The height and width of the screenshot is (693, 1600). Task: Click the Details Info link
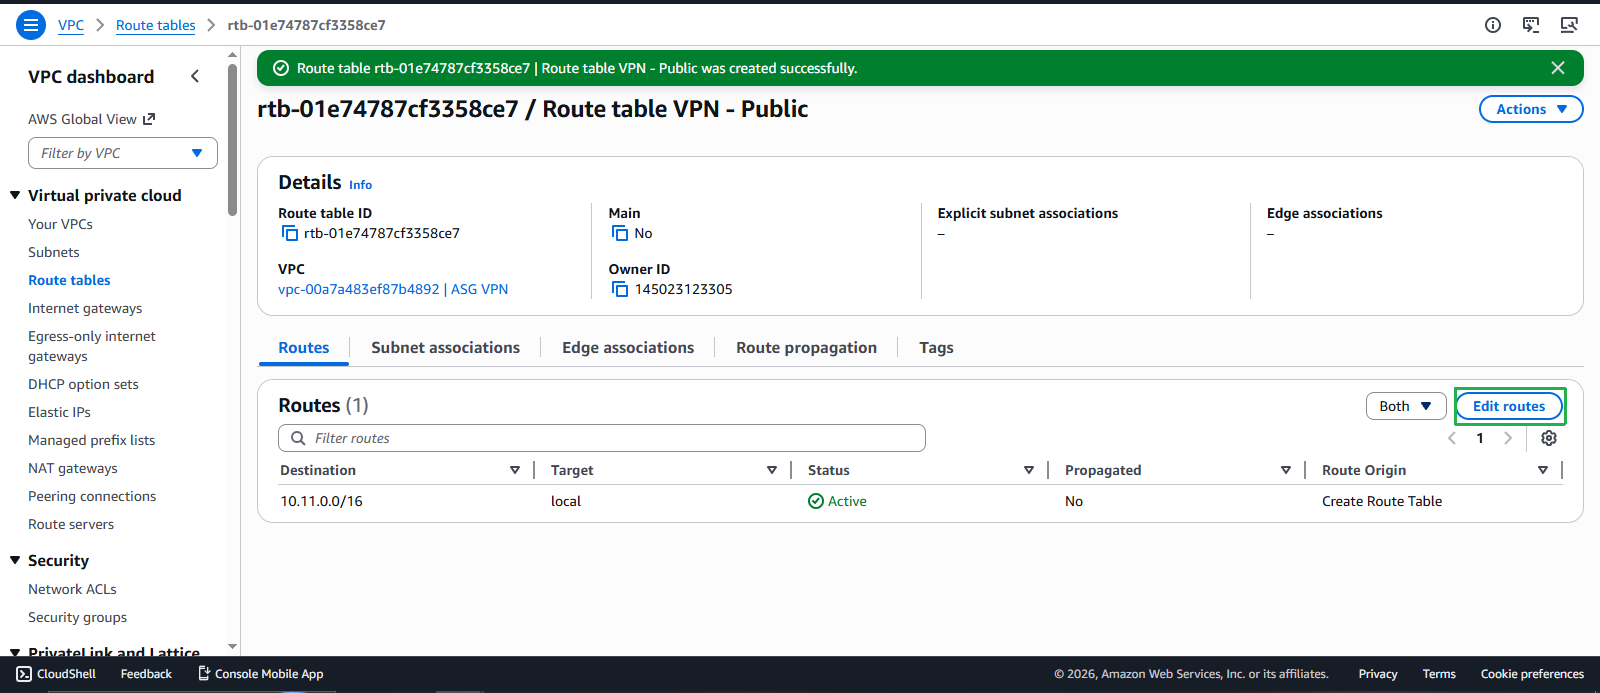[360, 185]
